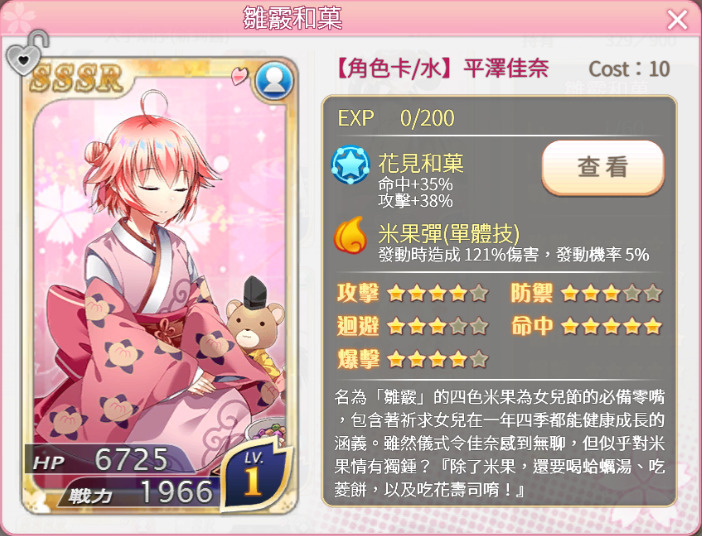Click the 戰力 1966 stat bar
The height and width of the screenshot is (536, 702).
pos(139,492)
